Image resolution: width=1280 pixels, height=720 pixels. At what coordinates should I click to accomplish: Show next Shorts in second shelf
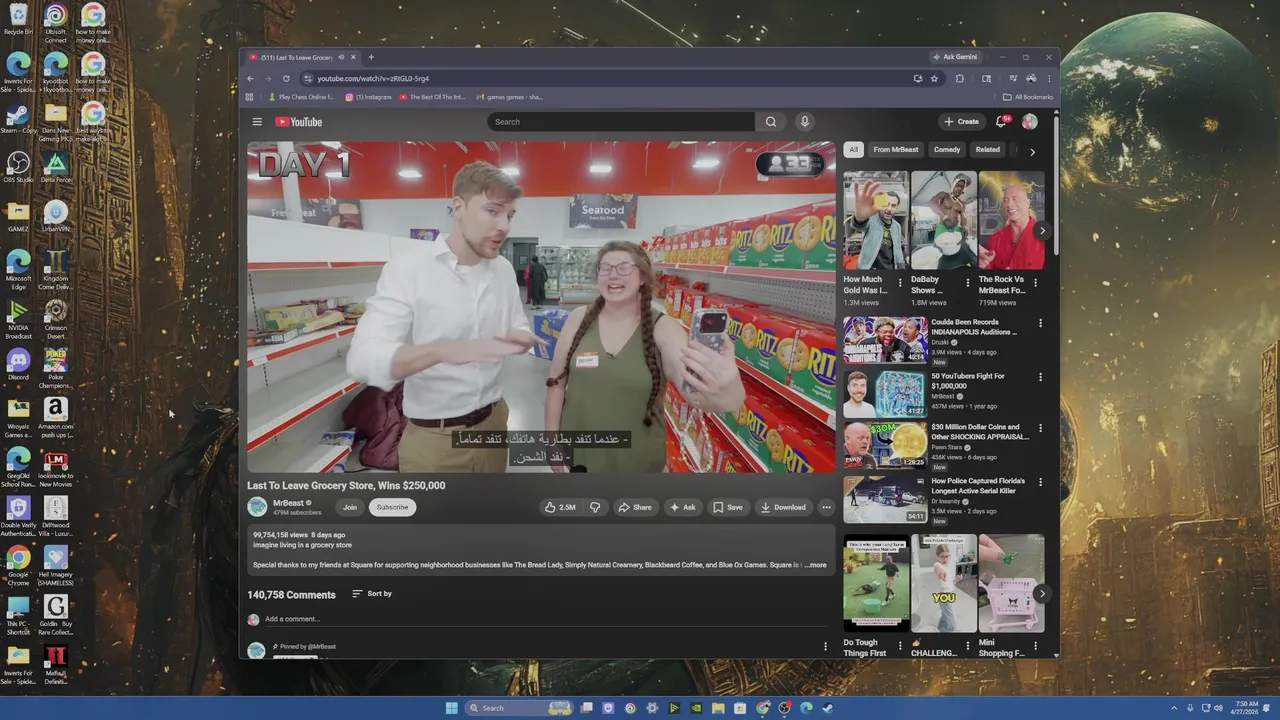pyautogui.click(x=1041, y=594)
